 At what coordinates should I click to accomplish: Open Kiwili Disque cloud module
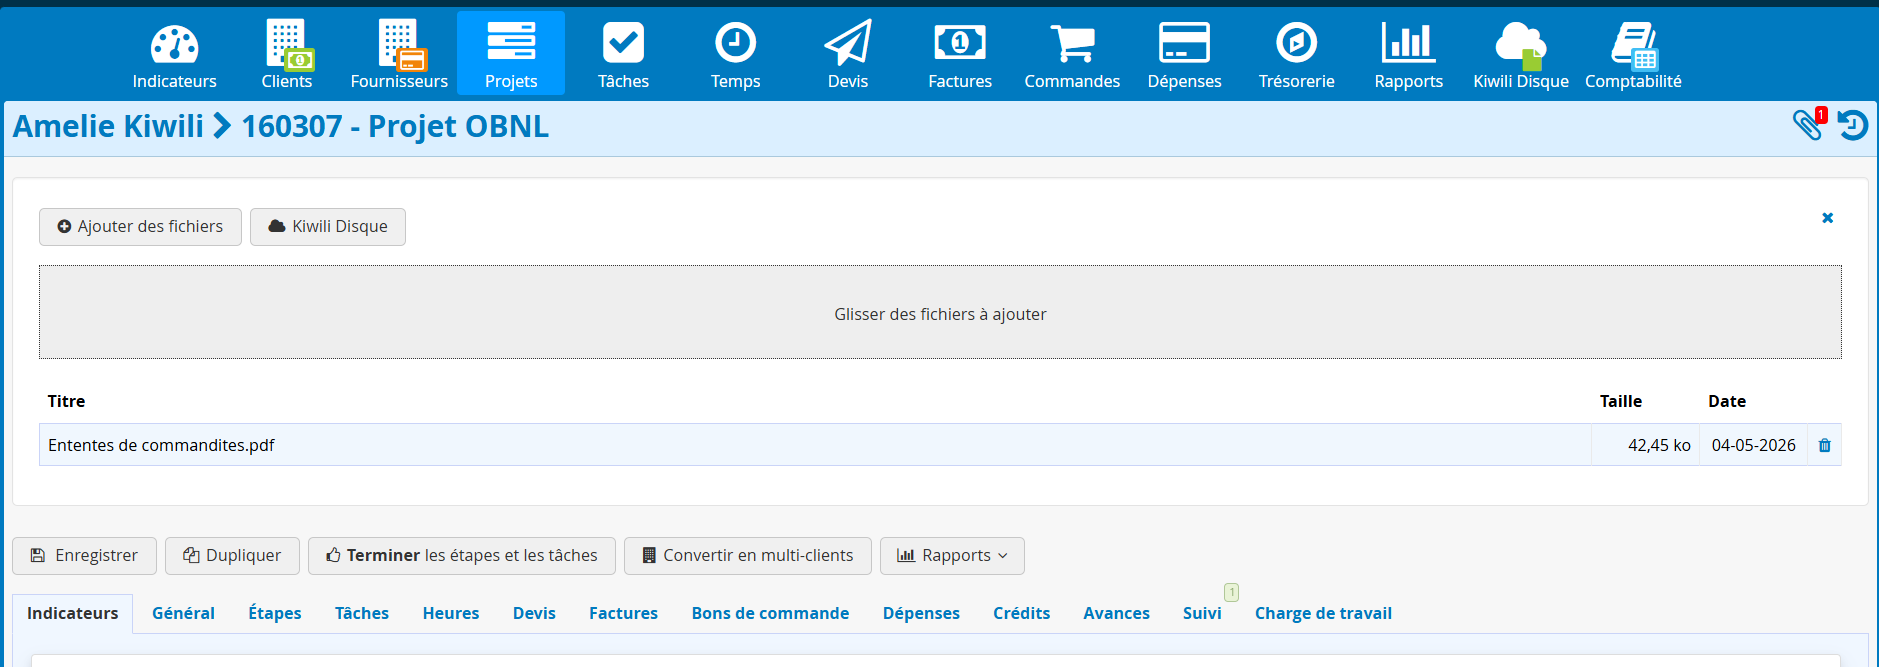pyautogui.click(x=1521, y=54)
